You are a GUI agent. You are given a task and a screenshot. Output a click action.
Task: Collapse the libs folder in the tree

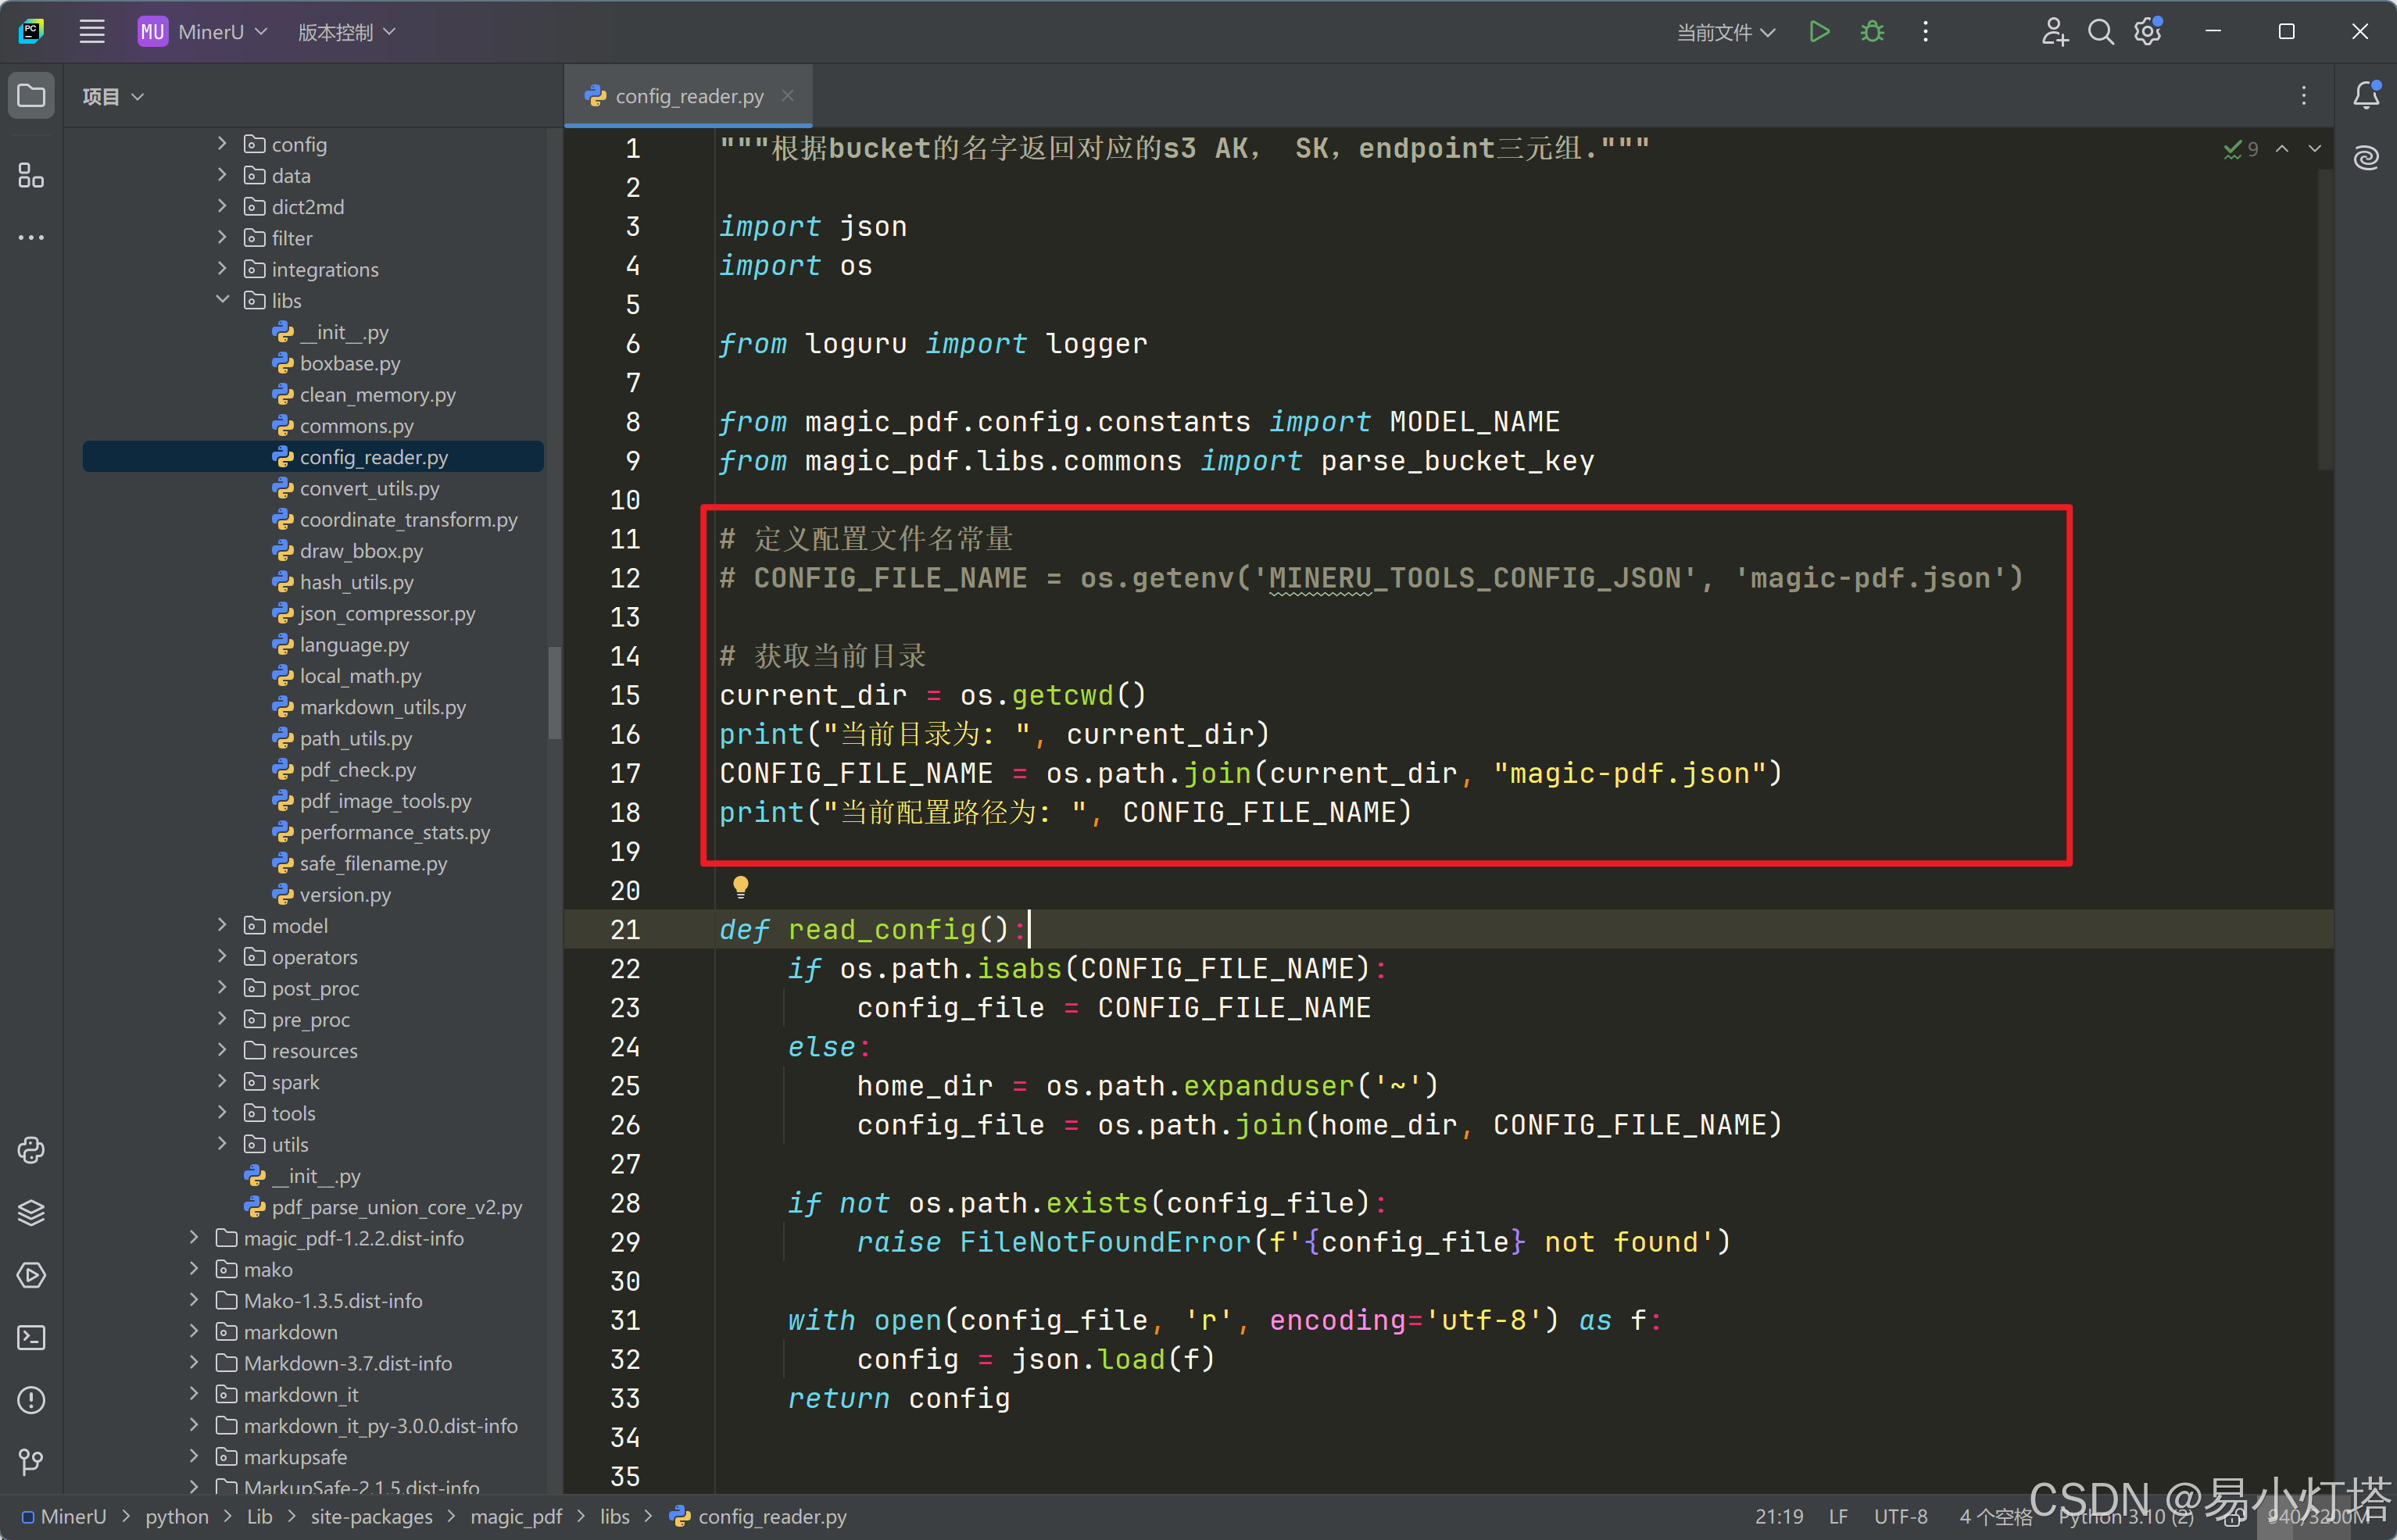point(222,300)
